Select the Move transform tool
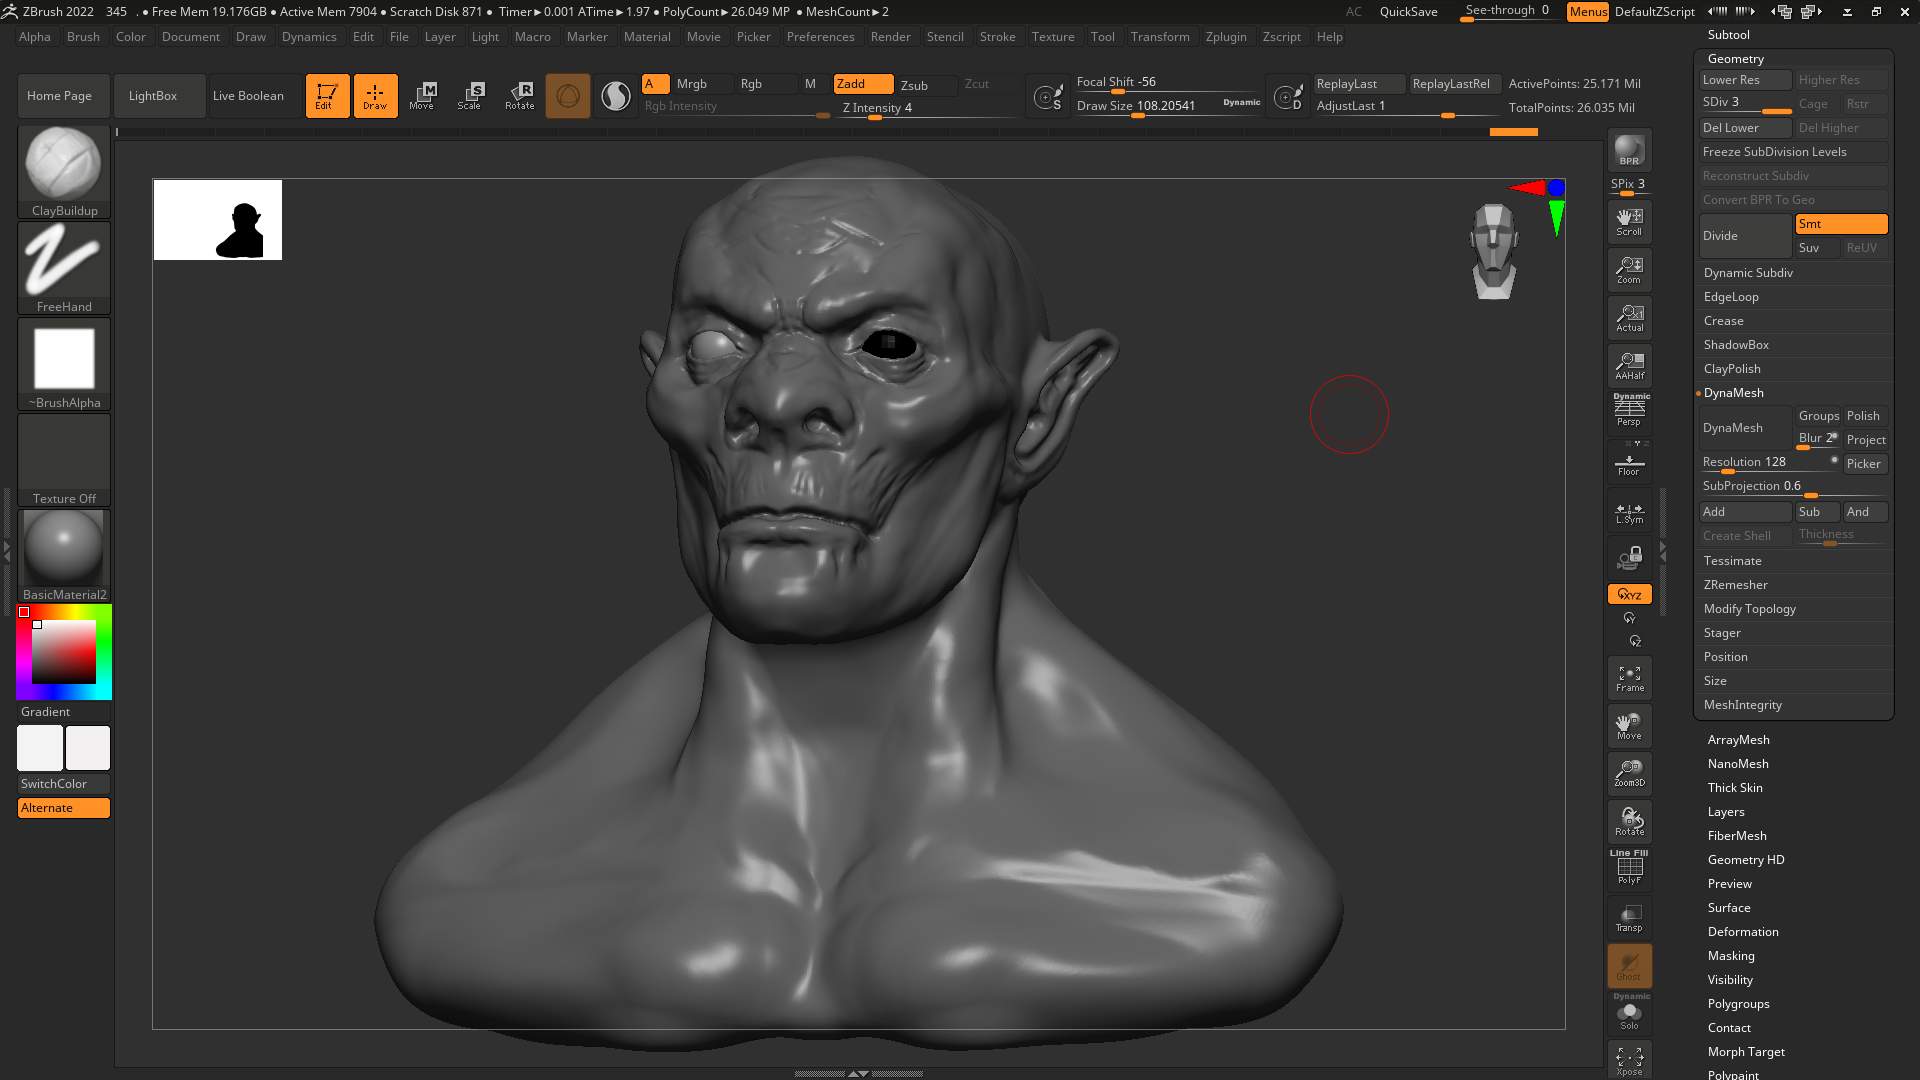 pos(422,95)
